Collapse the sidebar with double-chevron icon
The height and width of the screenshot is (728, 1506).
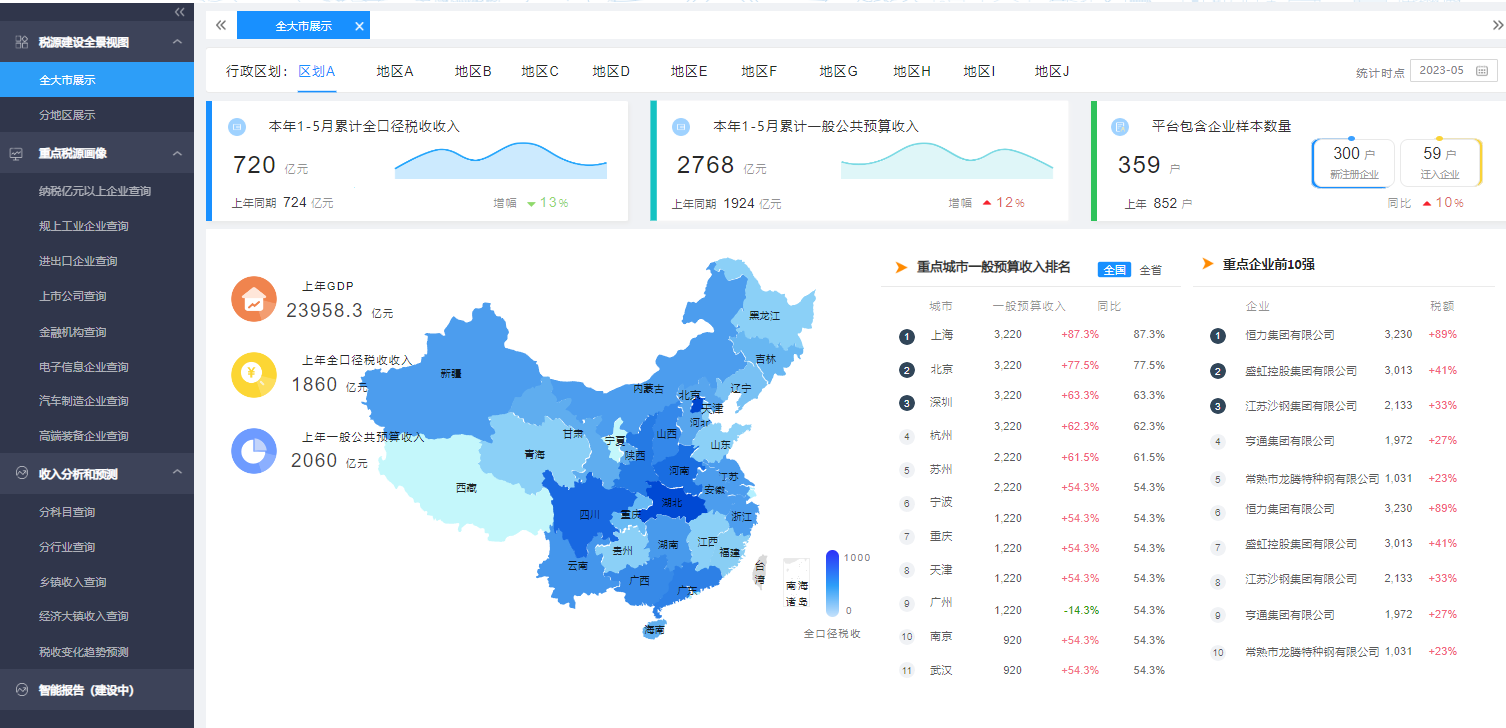tap(179, 12)
